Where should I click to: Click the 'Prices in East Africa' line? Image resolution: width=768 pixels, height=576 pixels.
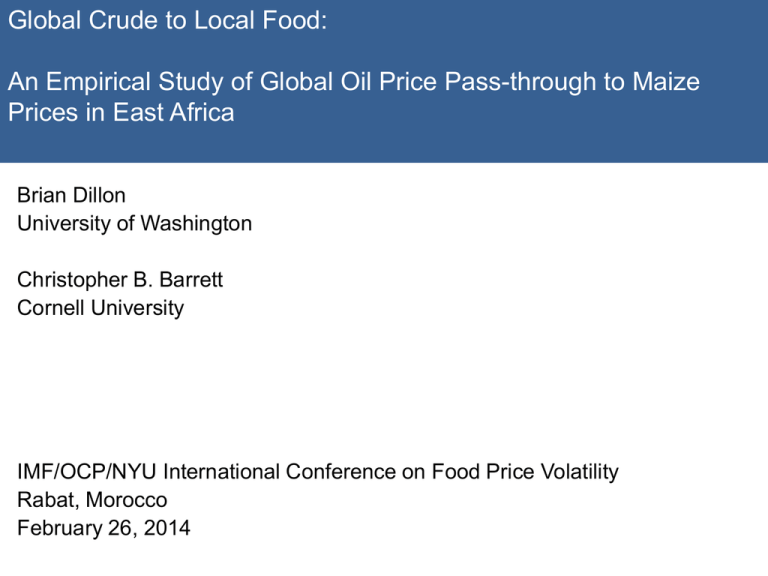121,112
